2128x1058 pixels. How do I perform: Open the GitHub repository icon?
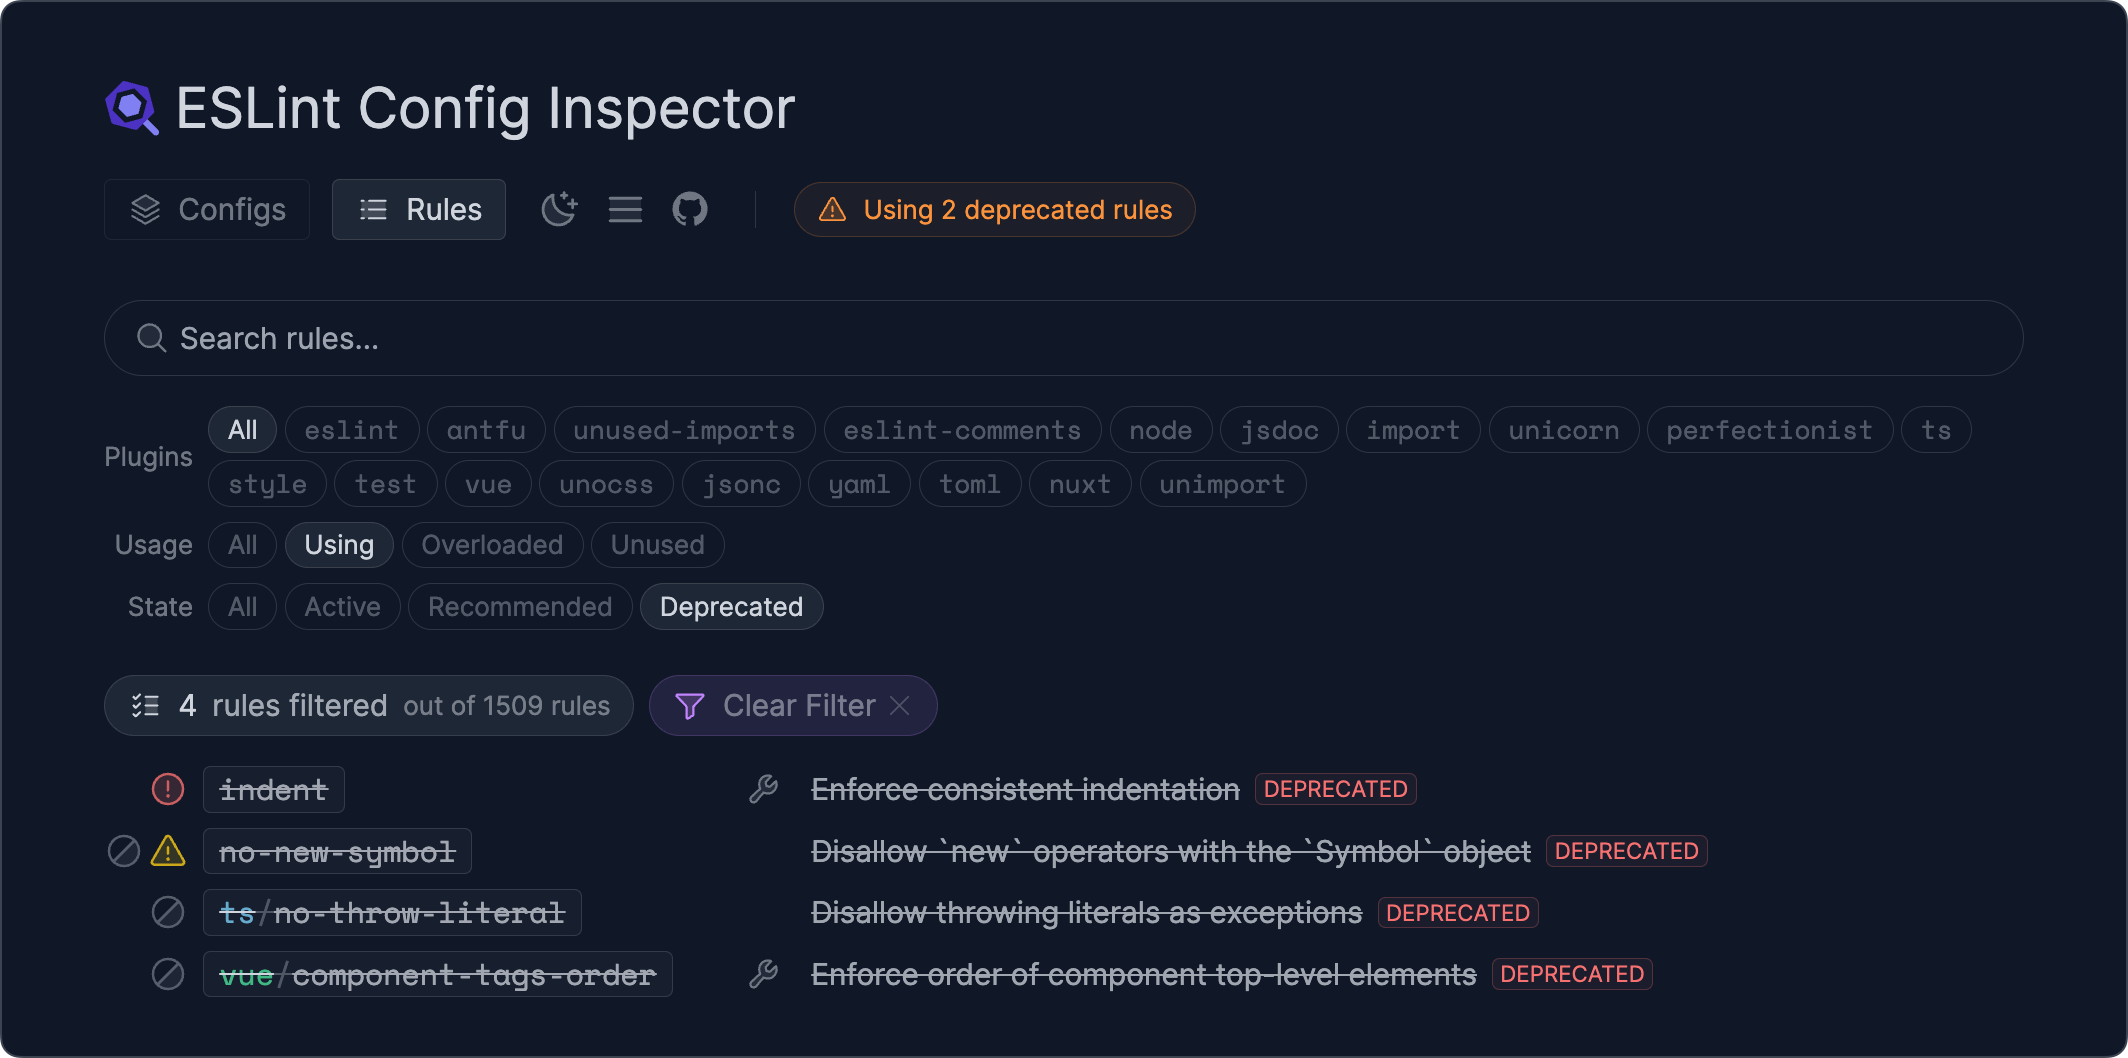point(690,209)
